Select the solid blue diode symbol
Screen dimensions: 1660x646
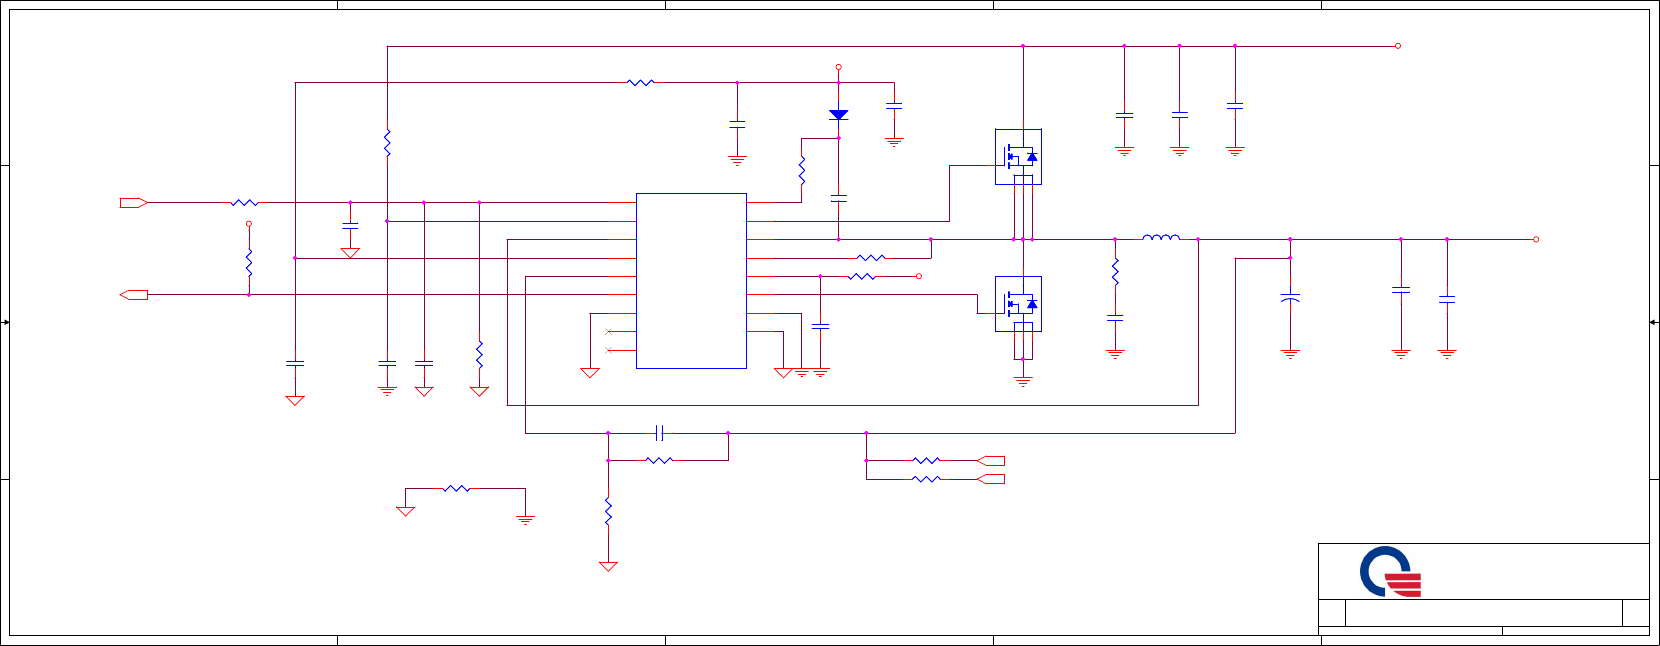pos(838,115)
